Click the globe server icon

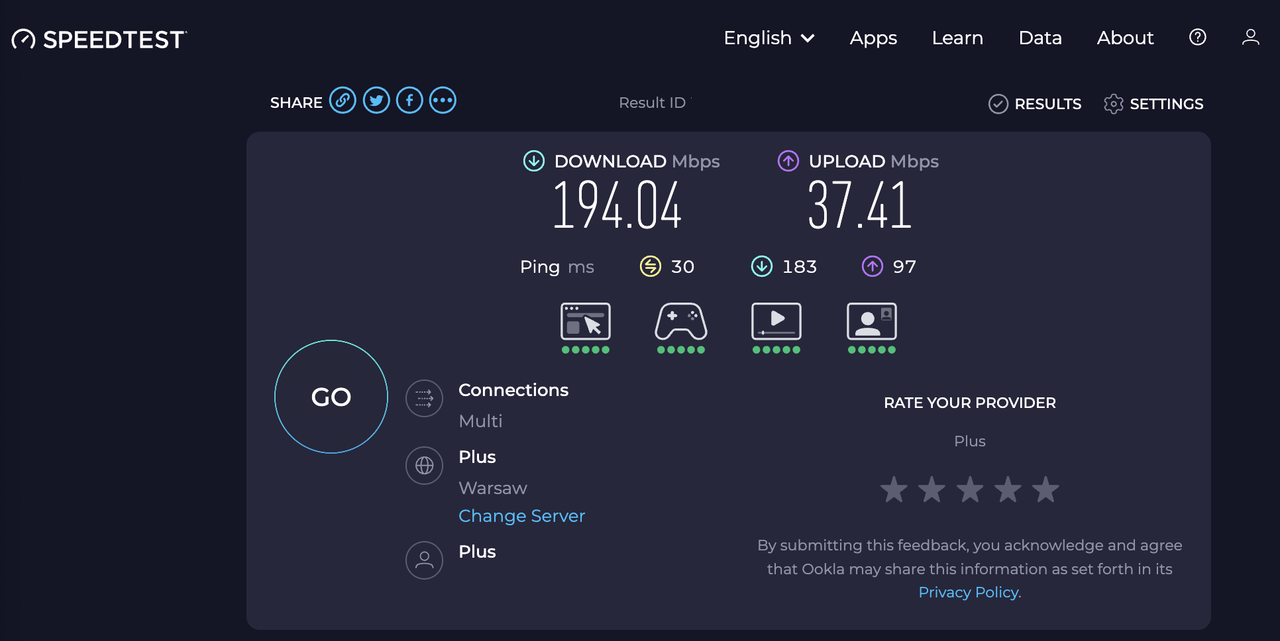[424, 465]
